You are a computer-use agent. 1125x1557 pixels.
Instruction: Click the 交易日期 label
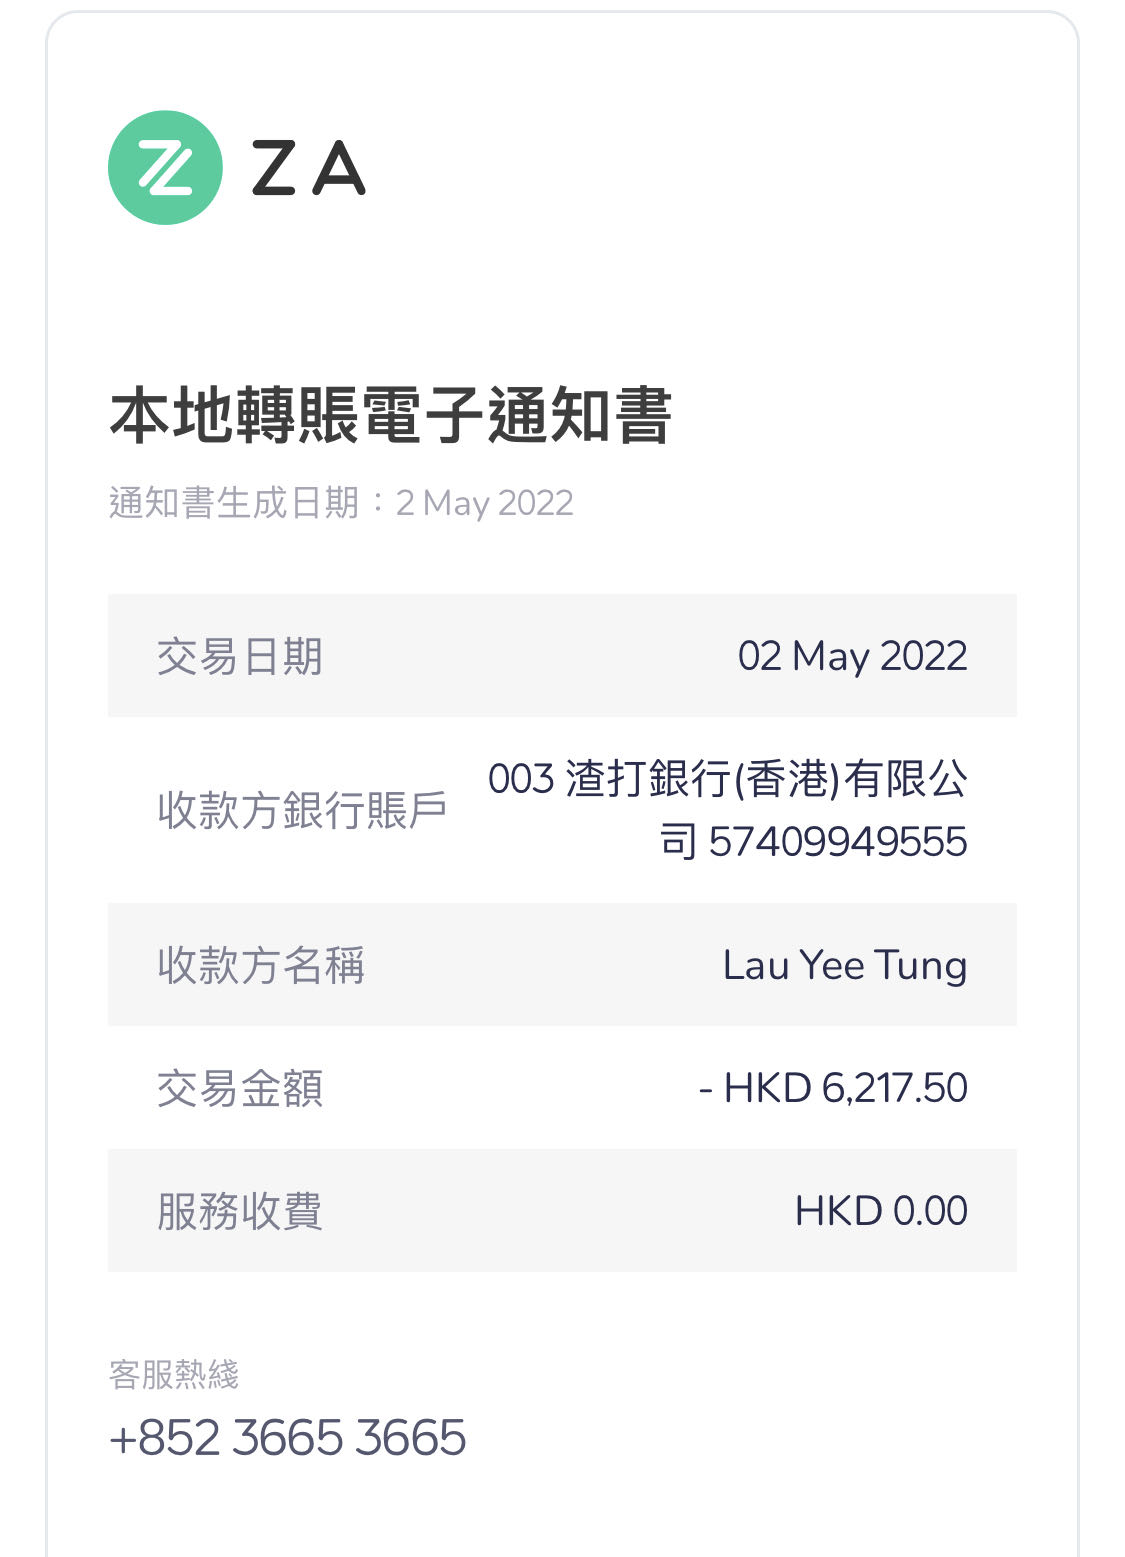click(x=240, y=657)
